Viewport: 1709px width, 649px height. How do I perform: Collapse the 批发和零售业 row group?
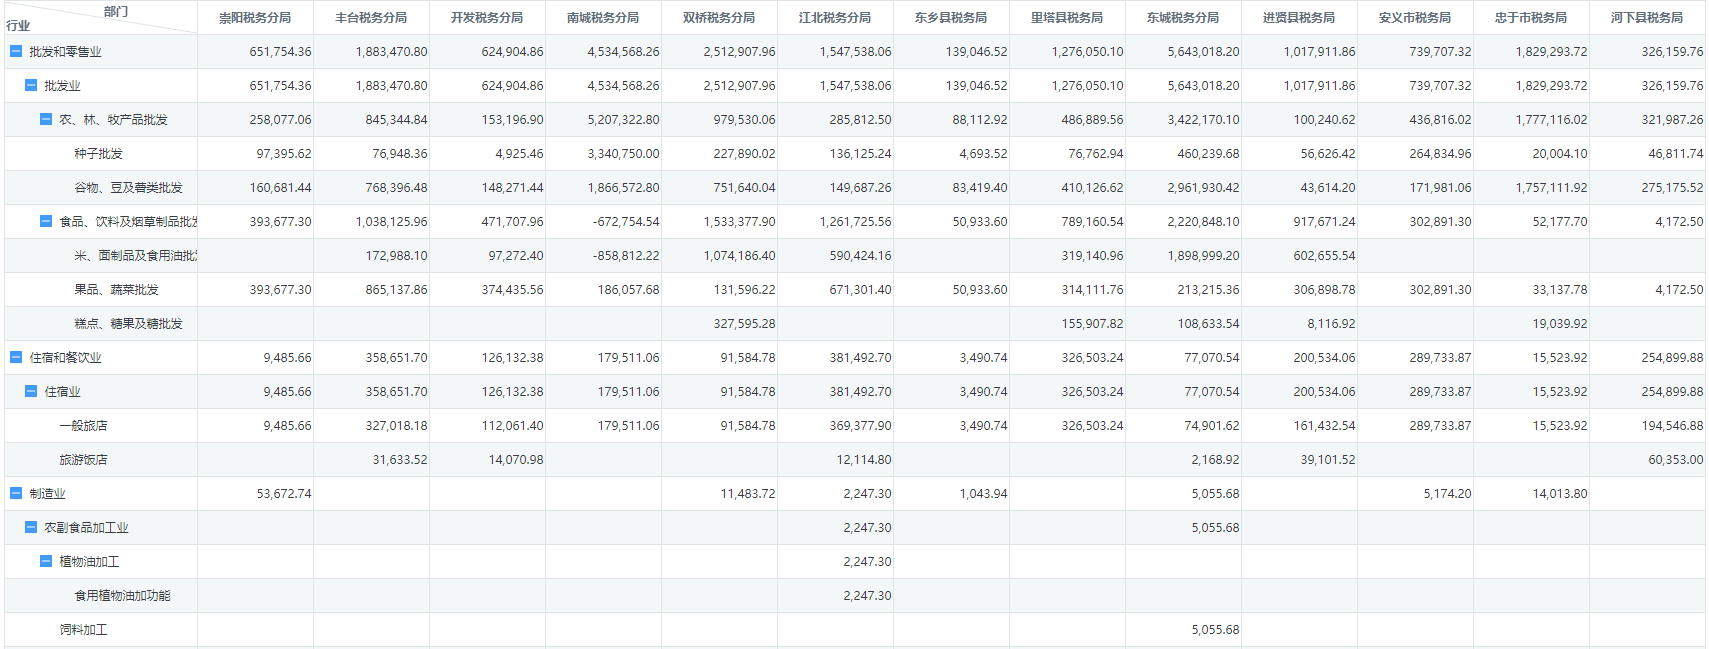(16, 51)
